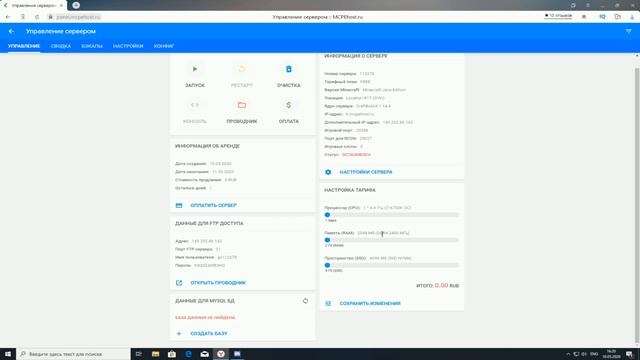This screenshot has width=640, height=360.
Task: Click the Рестарт restart icon
Action: point(242,69)
